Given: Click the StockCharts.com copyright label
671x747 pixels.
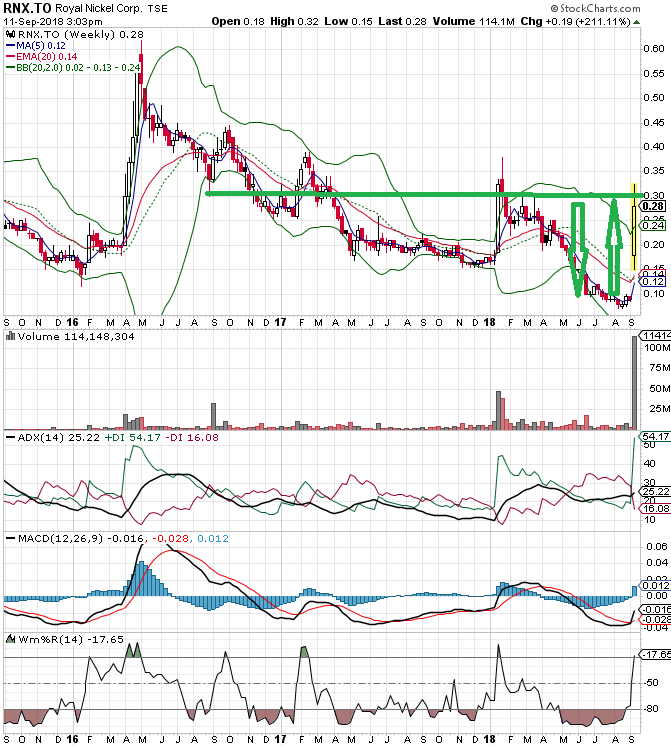Looking at the screenshot, I should (x=595, y=8).
